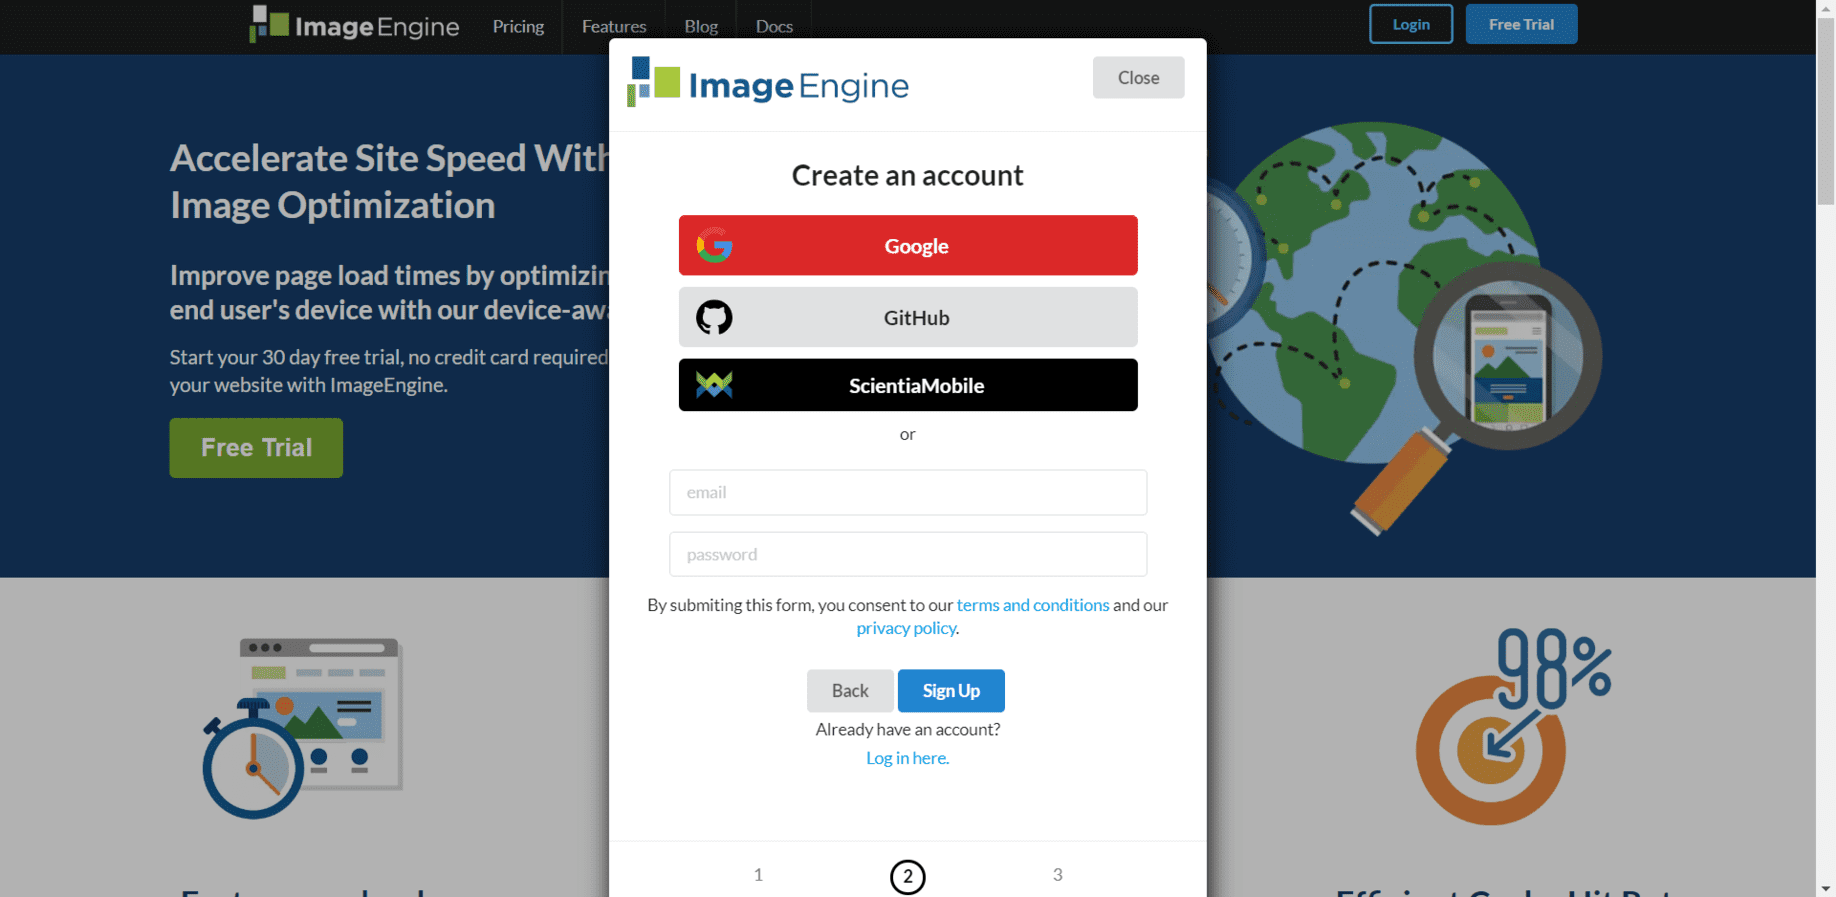Click the GitHub octocat icon
This screenshot has width=1836, height=897.
[714, 317]
